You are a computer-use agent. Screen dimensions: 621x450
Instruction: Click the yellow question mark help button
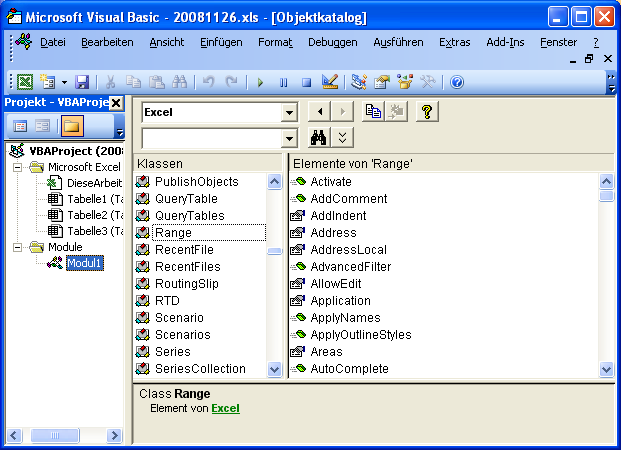[426, 112]
